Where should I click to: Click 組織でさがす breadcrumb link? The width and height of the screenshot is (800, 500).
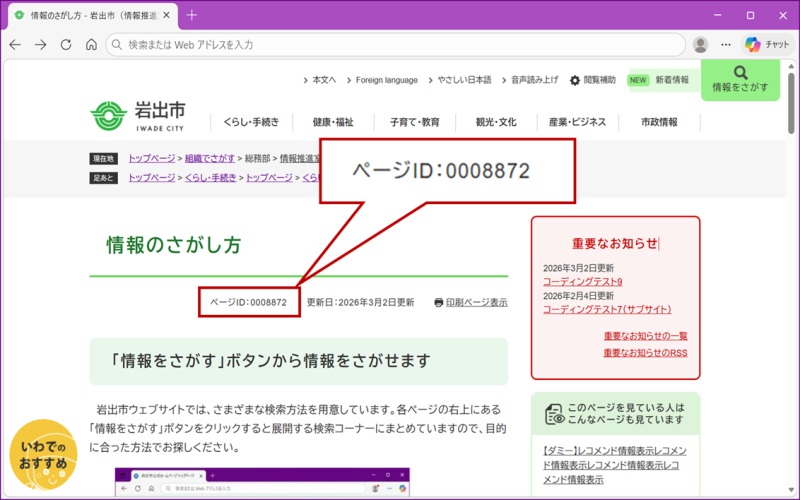coord(210,159)
